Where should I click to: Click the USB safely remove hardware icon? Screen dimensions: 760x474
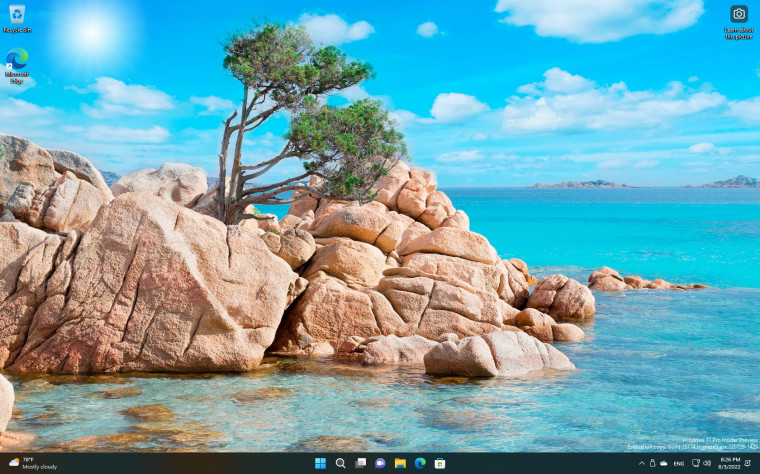pos(652,464)
